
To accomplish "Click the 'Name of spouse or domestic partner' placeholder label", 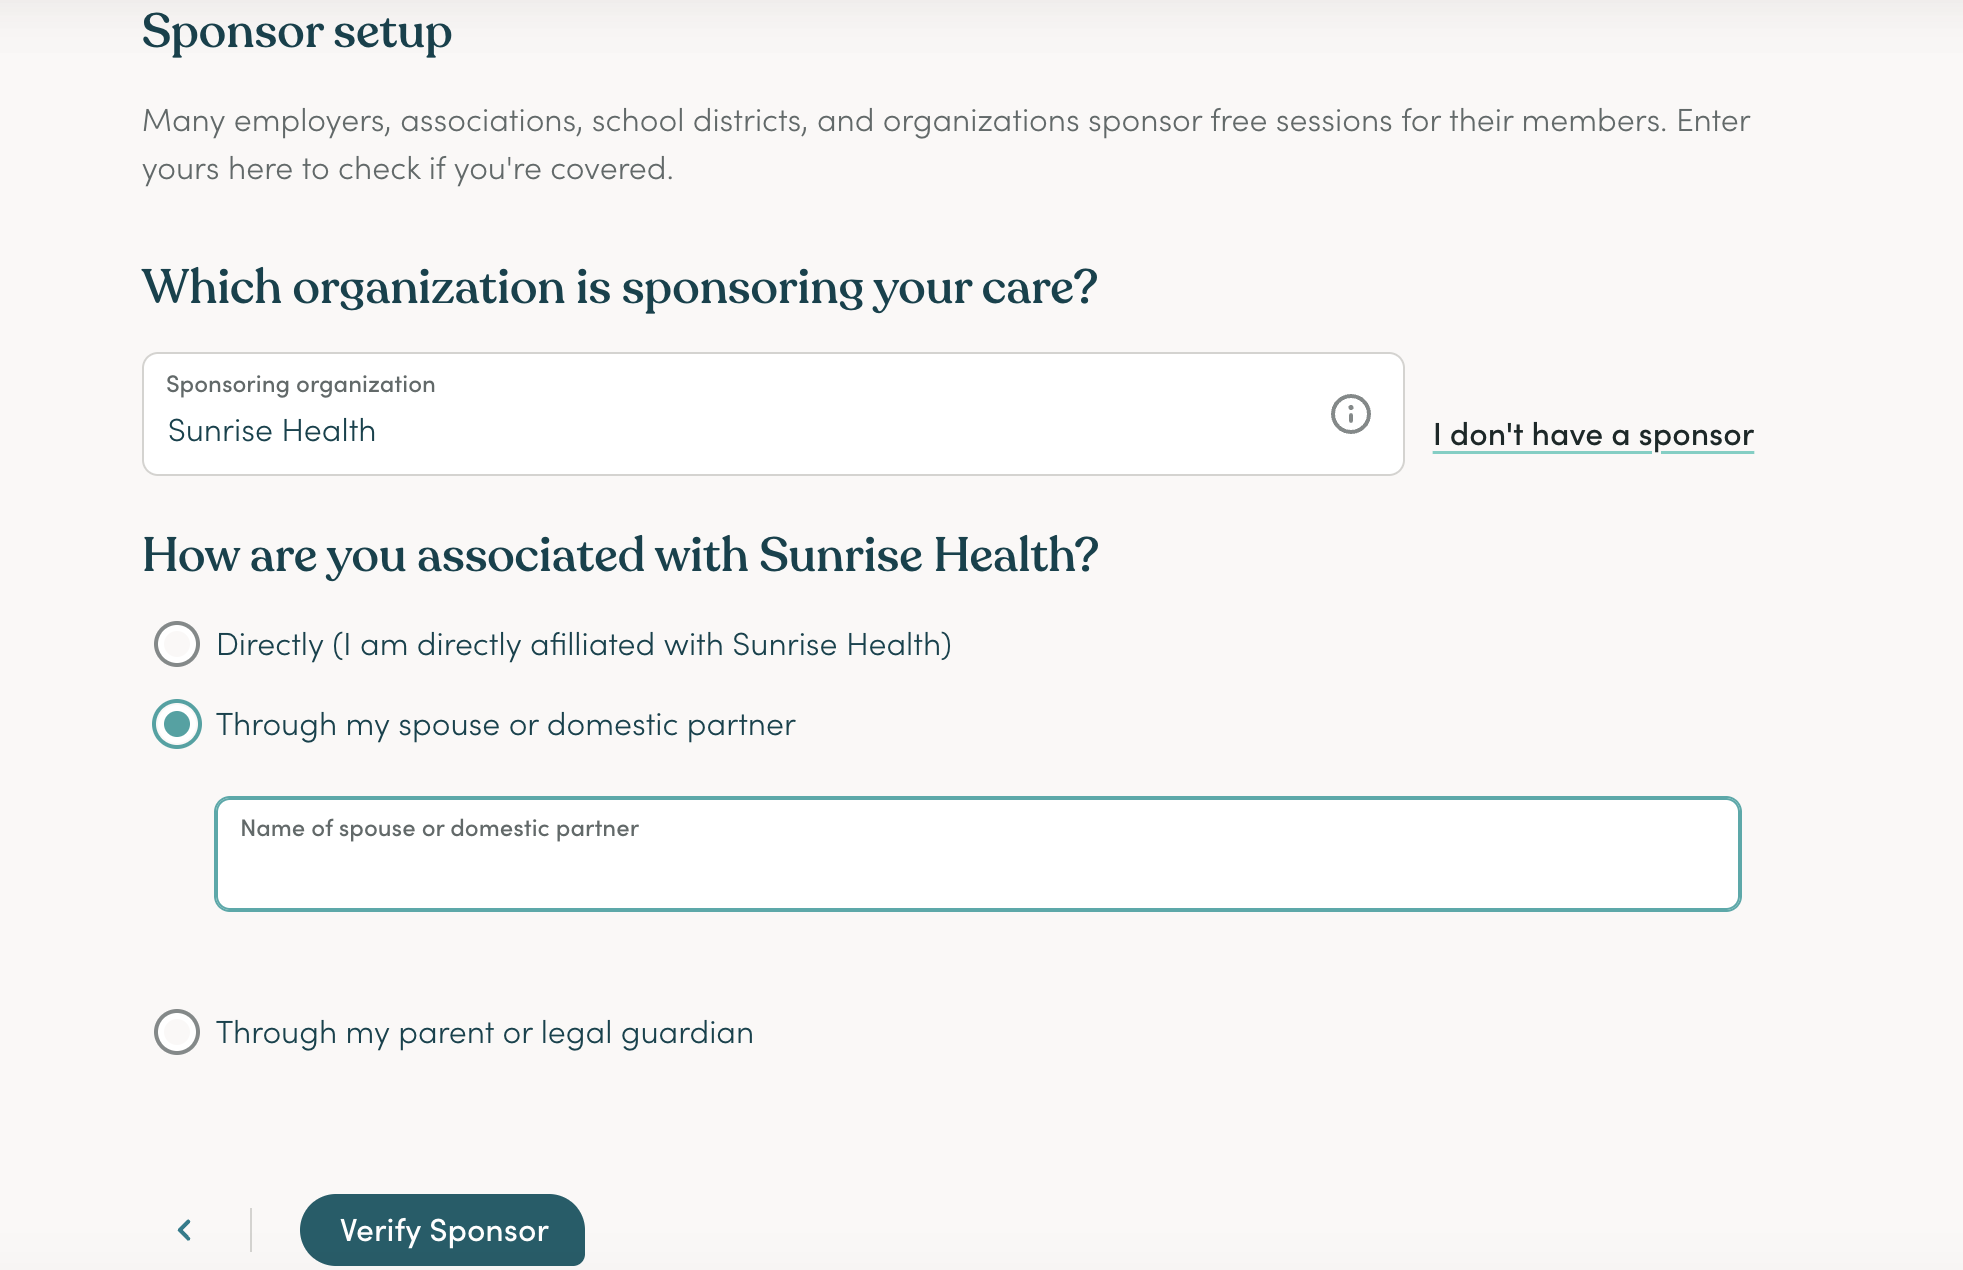I will point(439,829).
